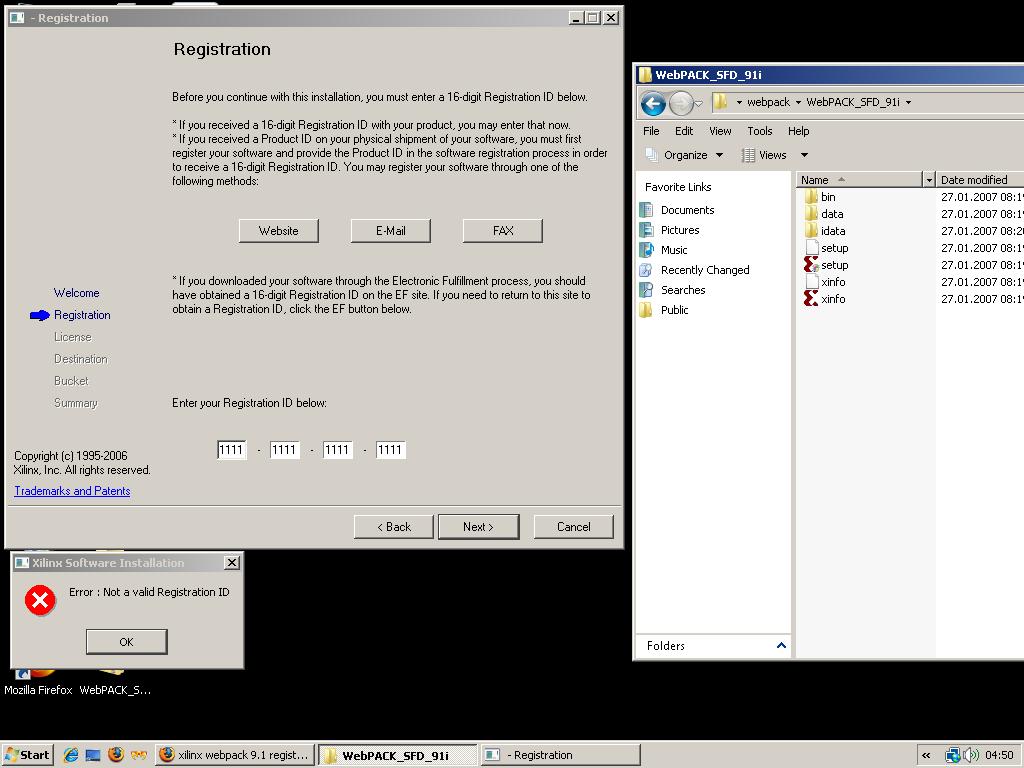The image size is (1024, 768).
Task: Click the red error icon in dialog
Action: pyautogui.click(x=40, y=600)
